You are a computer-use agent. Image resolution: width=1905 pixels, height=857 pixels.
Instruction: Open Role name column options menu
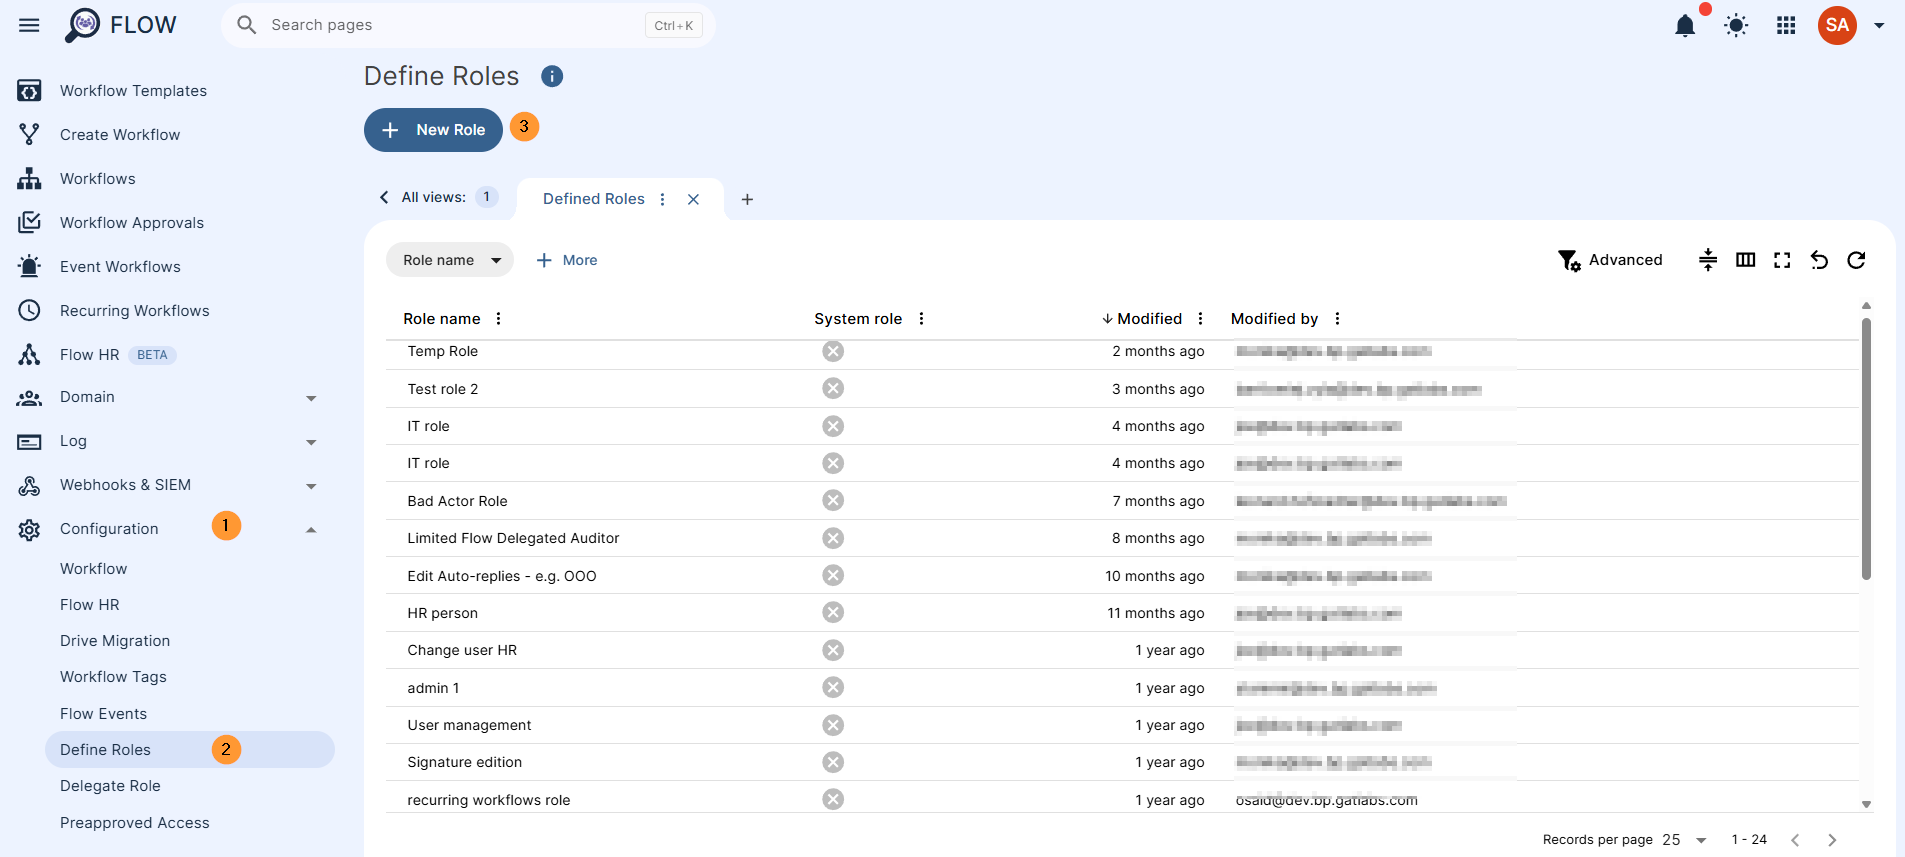[498, 319]
